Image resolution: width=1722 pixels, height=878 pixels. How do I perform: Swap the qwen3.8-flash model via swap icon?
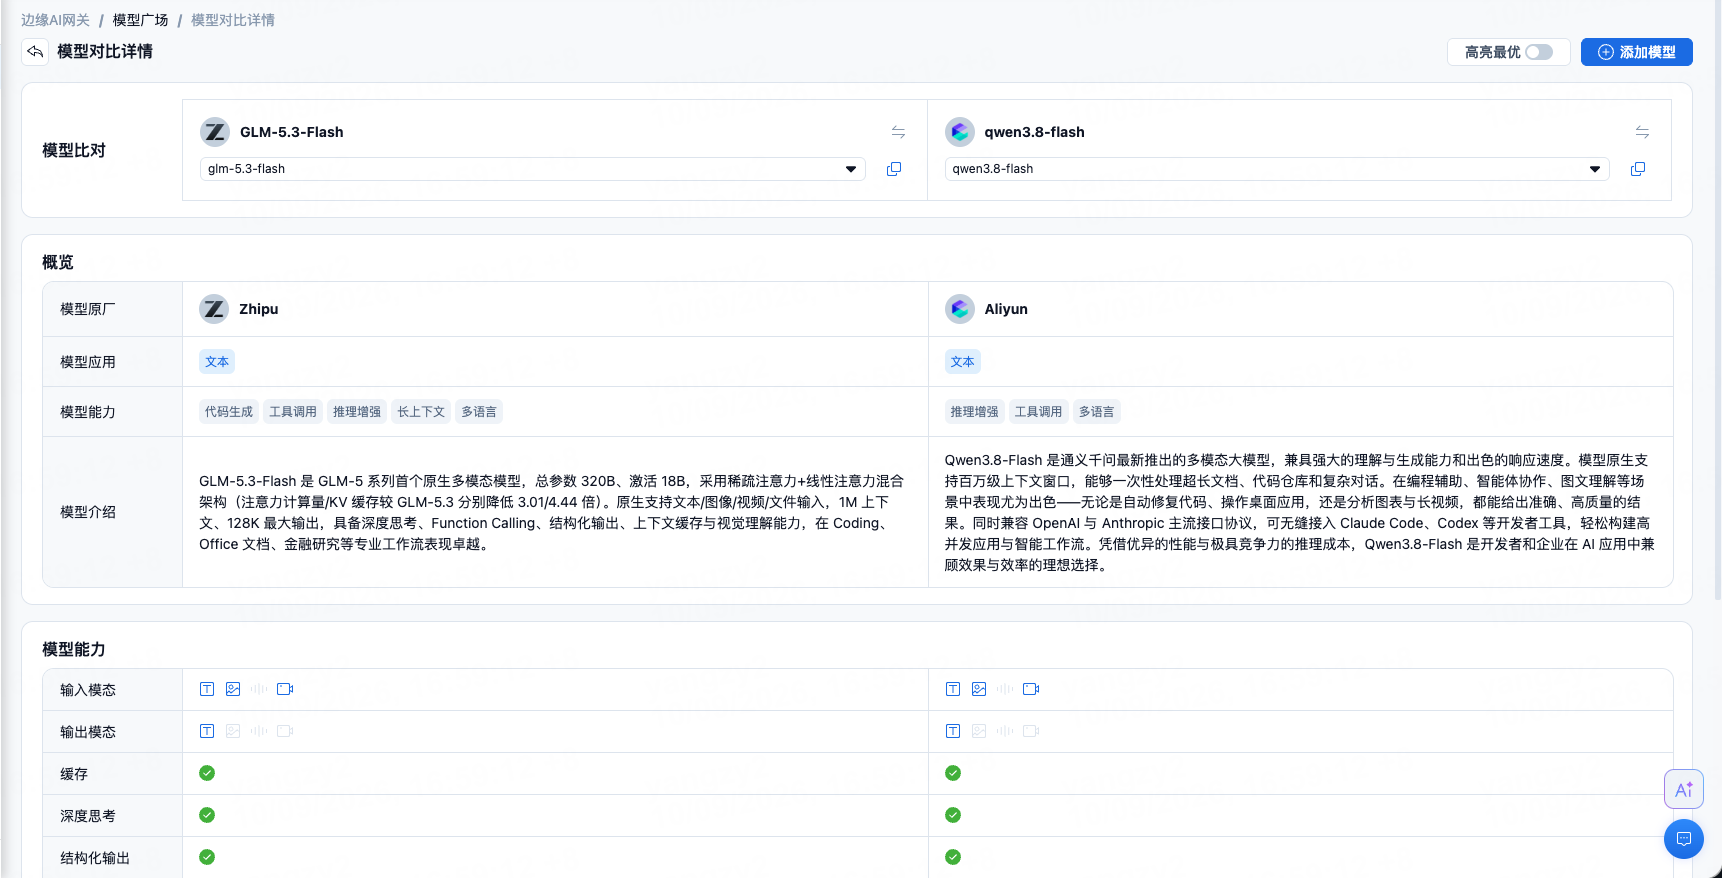coord(1642,132)
